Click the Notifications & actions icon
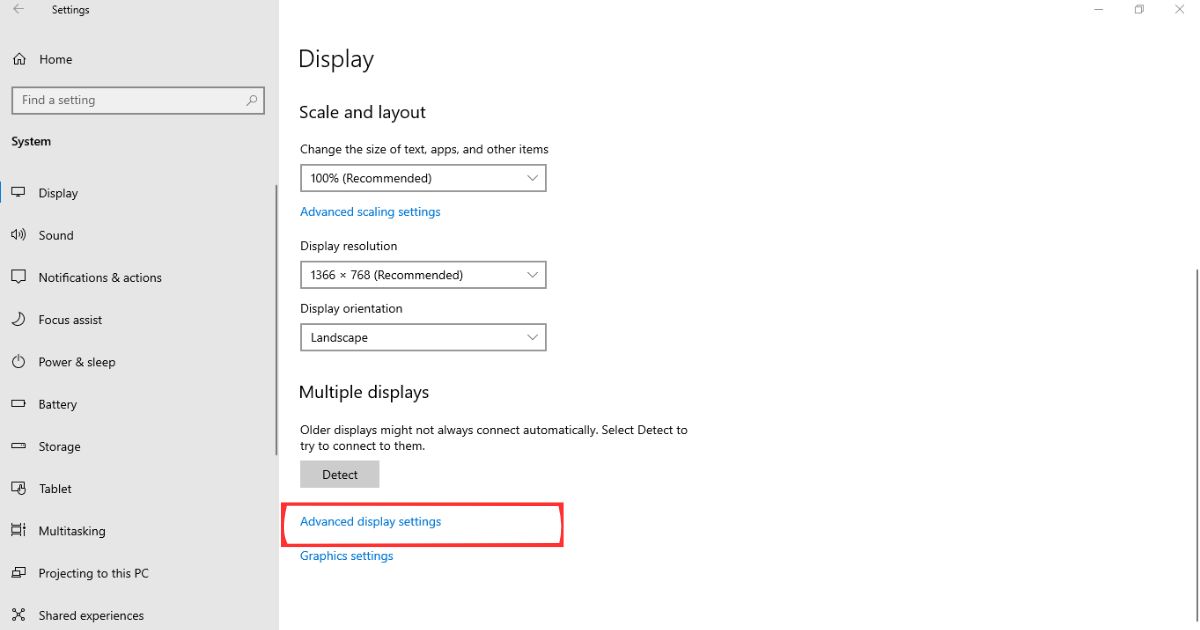This screenshot has width=1200, height=630. (18, 277)
